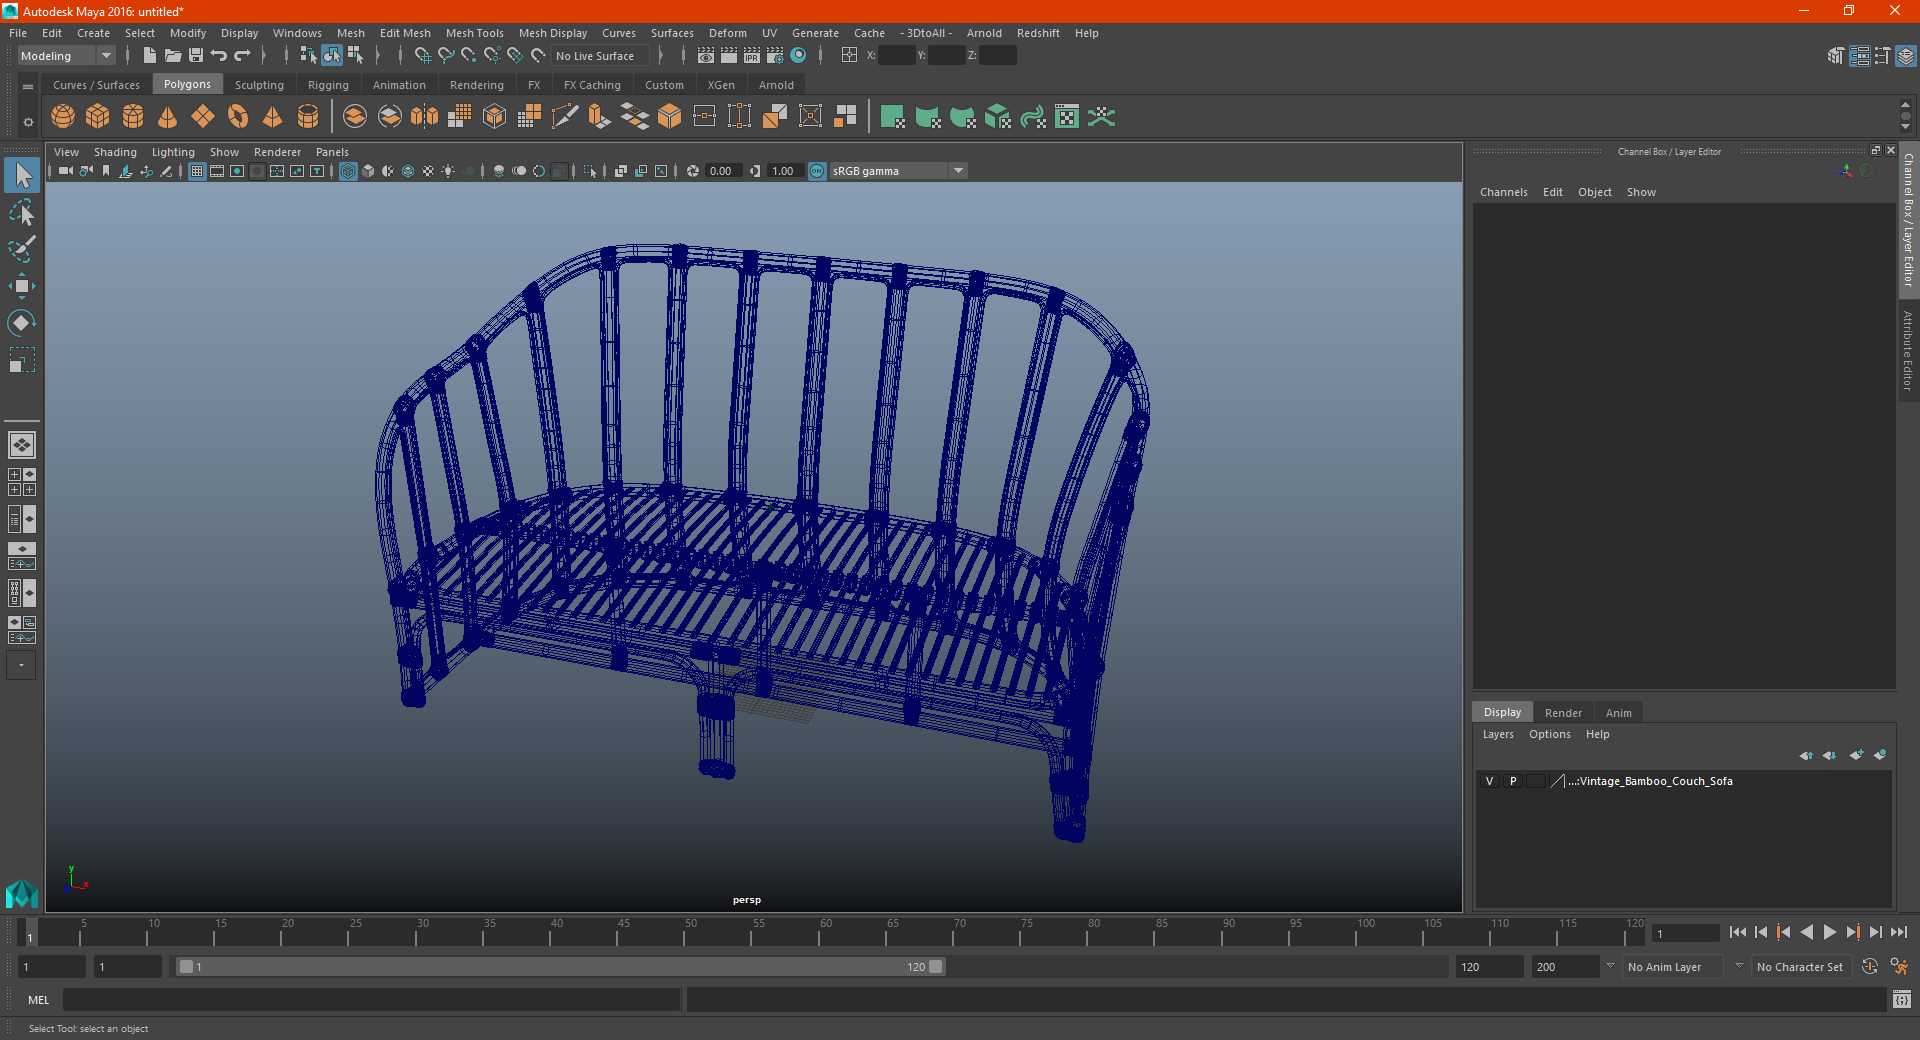The width and height of the screenshot is (1920, 1040).
Task: Open Render Settings icon
Action: [x=775, y=56]
